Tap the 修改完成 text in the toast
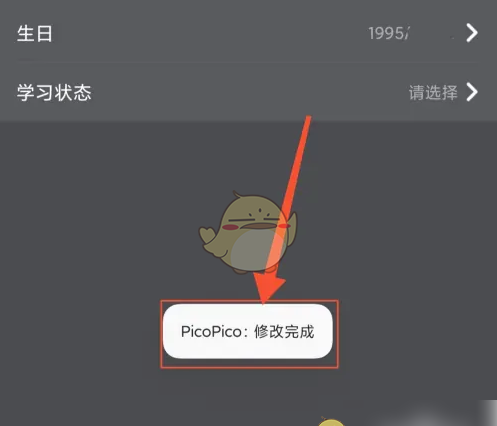This screenshot has width=497, height=426. pyautogui.click(x=284, y=332)
